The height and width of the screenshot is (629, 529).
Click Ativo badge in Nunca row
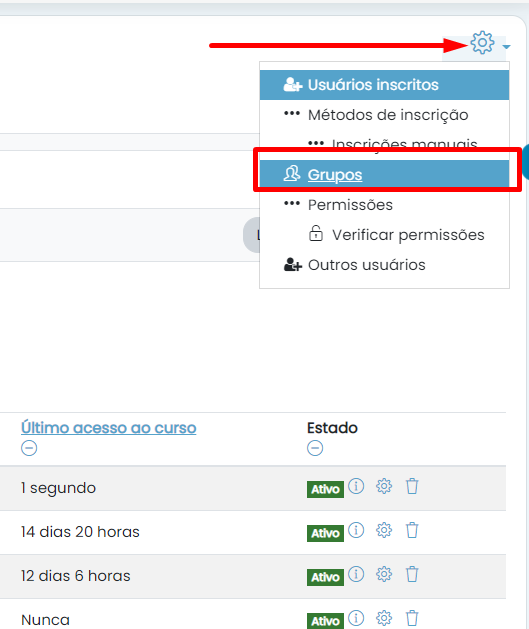[325, 621]
